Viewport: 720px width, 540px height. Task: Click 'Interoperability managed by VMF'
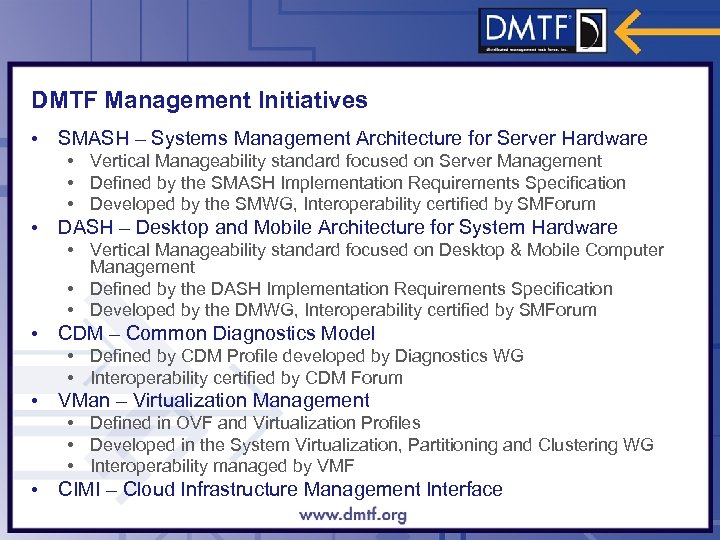click(x=222, y=466)
